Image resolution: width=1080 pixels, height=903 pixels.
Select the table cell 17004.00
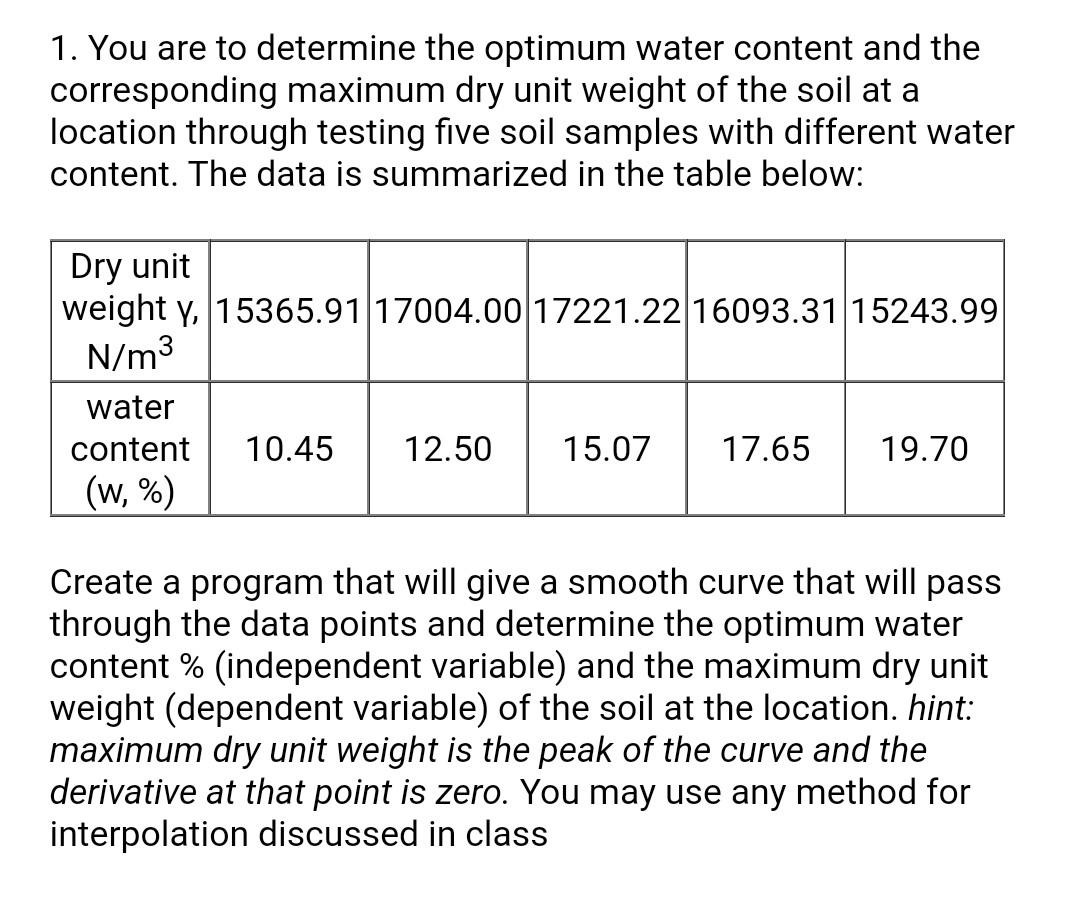tap(448, 311)
